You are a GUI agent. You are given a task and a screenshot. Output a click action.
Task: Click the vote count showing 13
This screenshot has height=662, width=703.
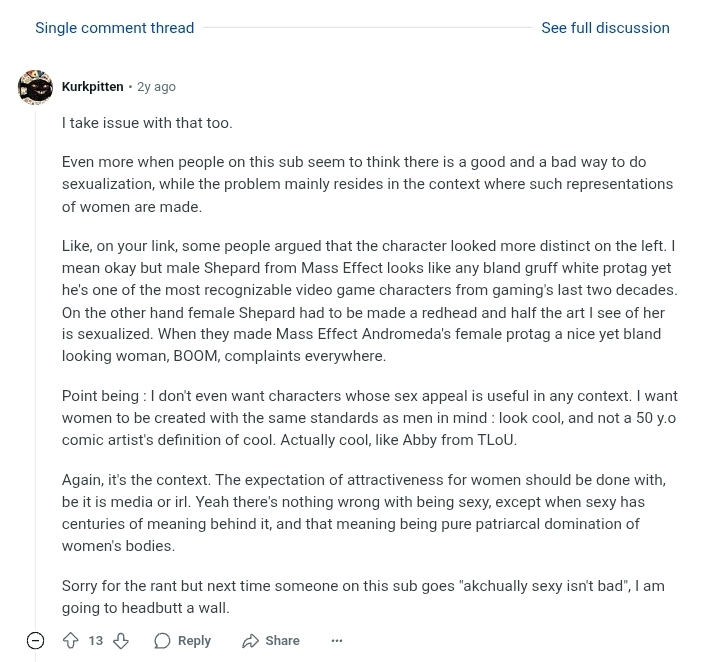pyautogui.click(x=95, y=640)
